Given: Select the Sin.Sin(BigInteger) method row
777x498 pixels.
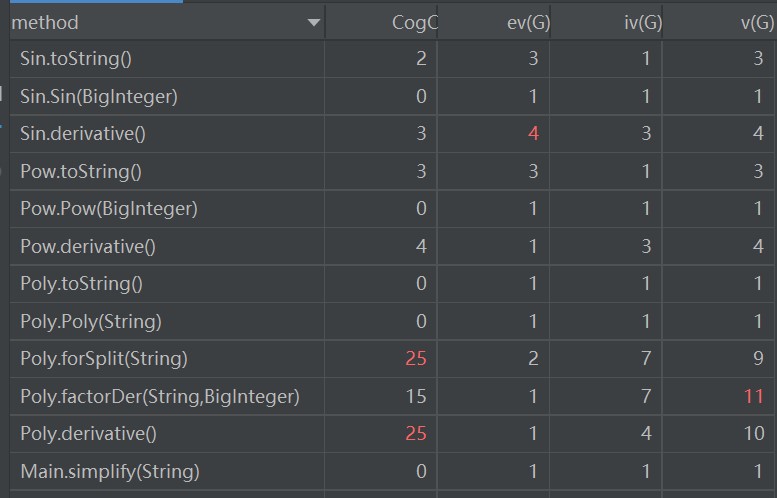Looking at the screenshot, I should [99, 96].
